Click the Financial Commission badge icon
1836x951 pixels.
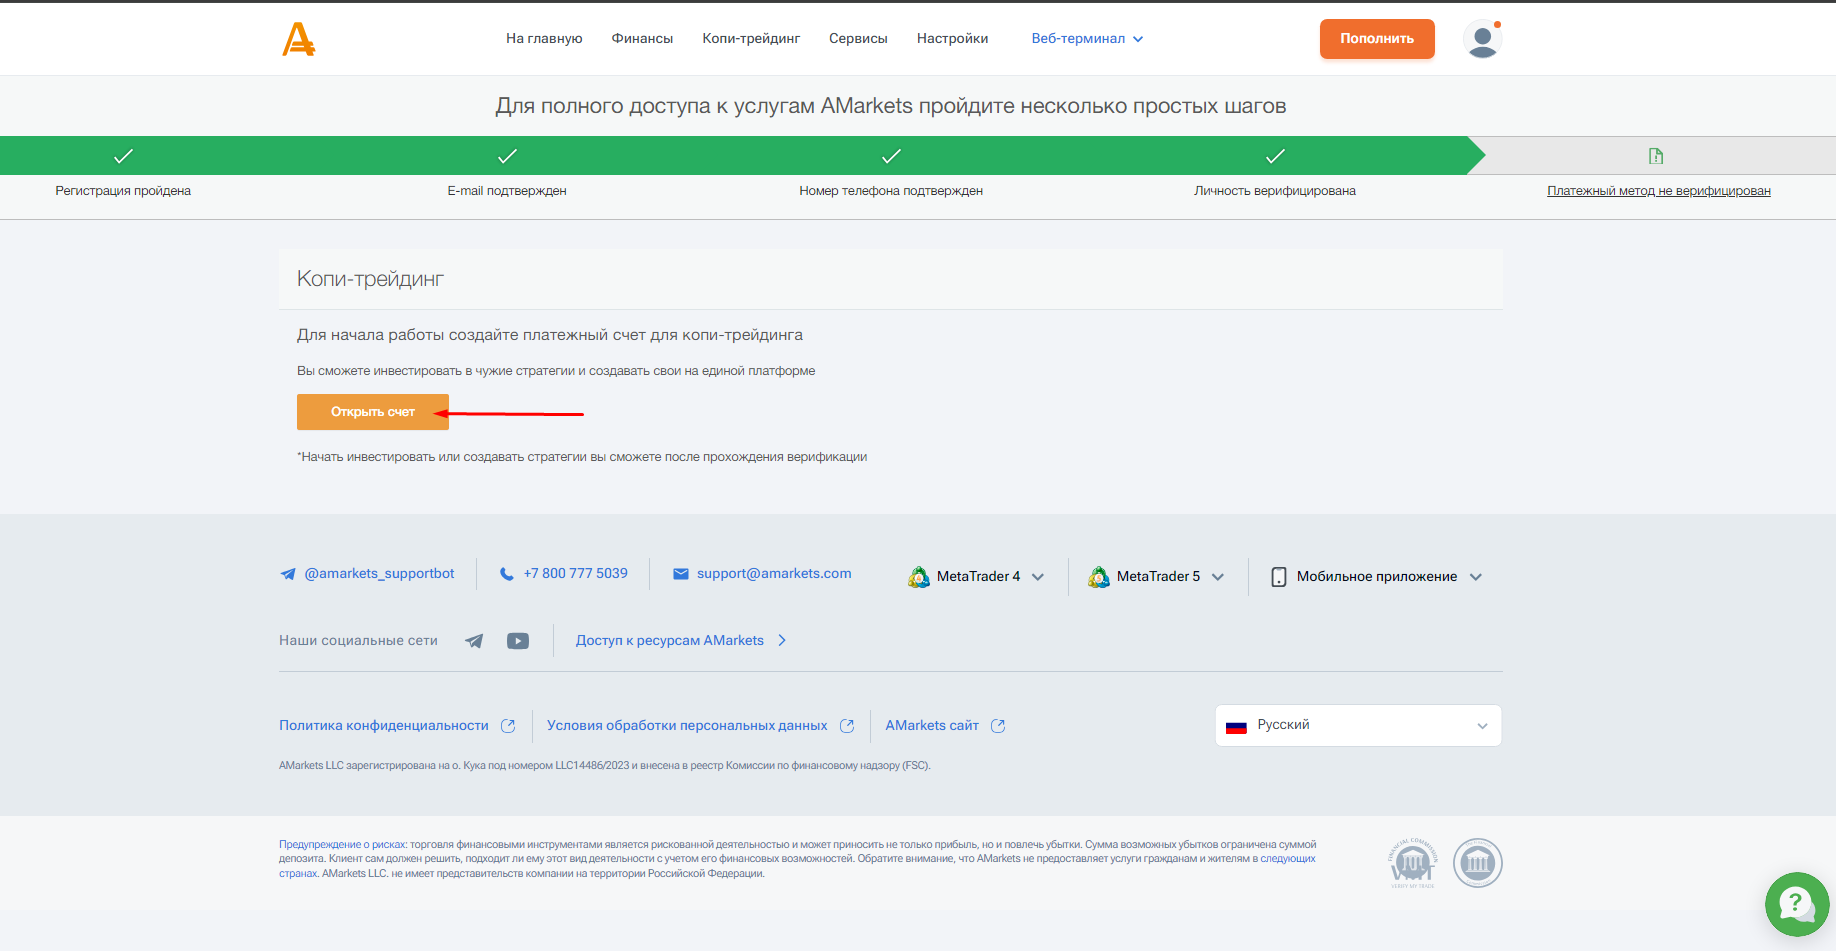click(x=1477, y=863)
